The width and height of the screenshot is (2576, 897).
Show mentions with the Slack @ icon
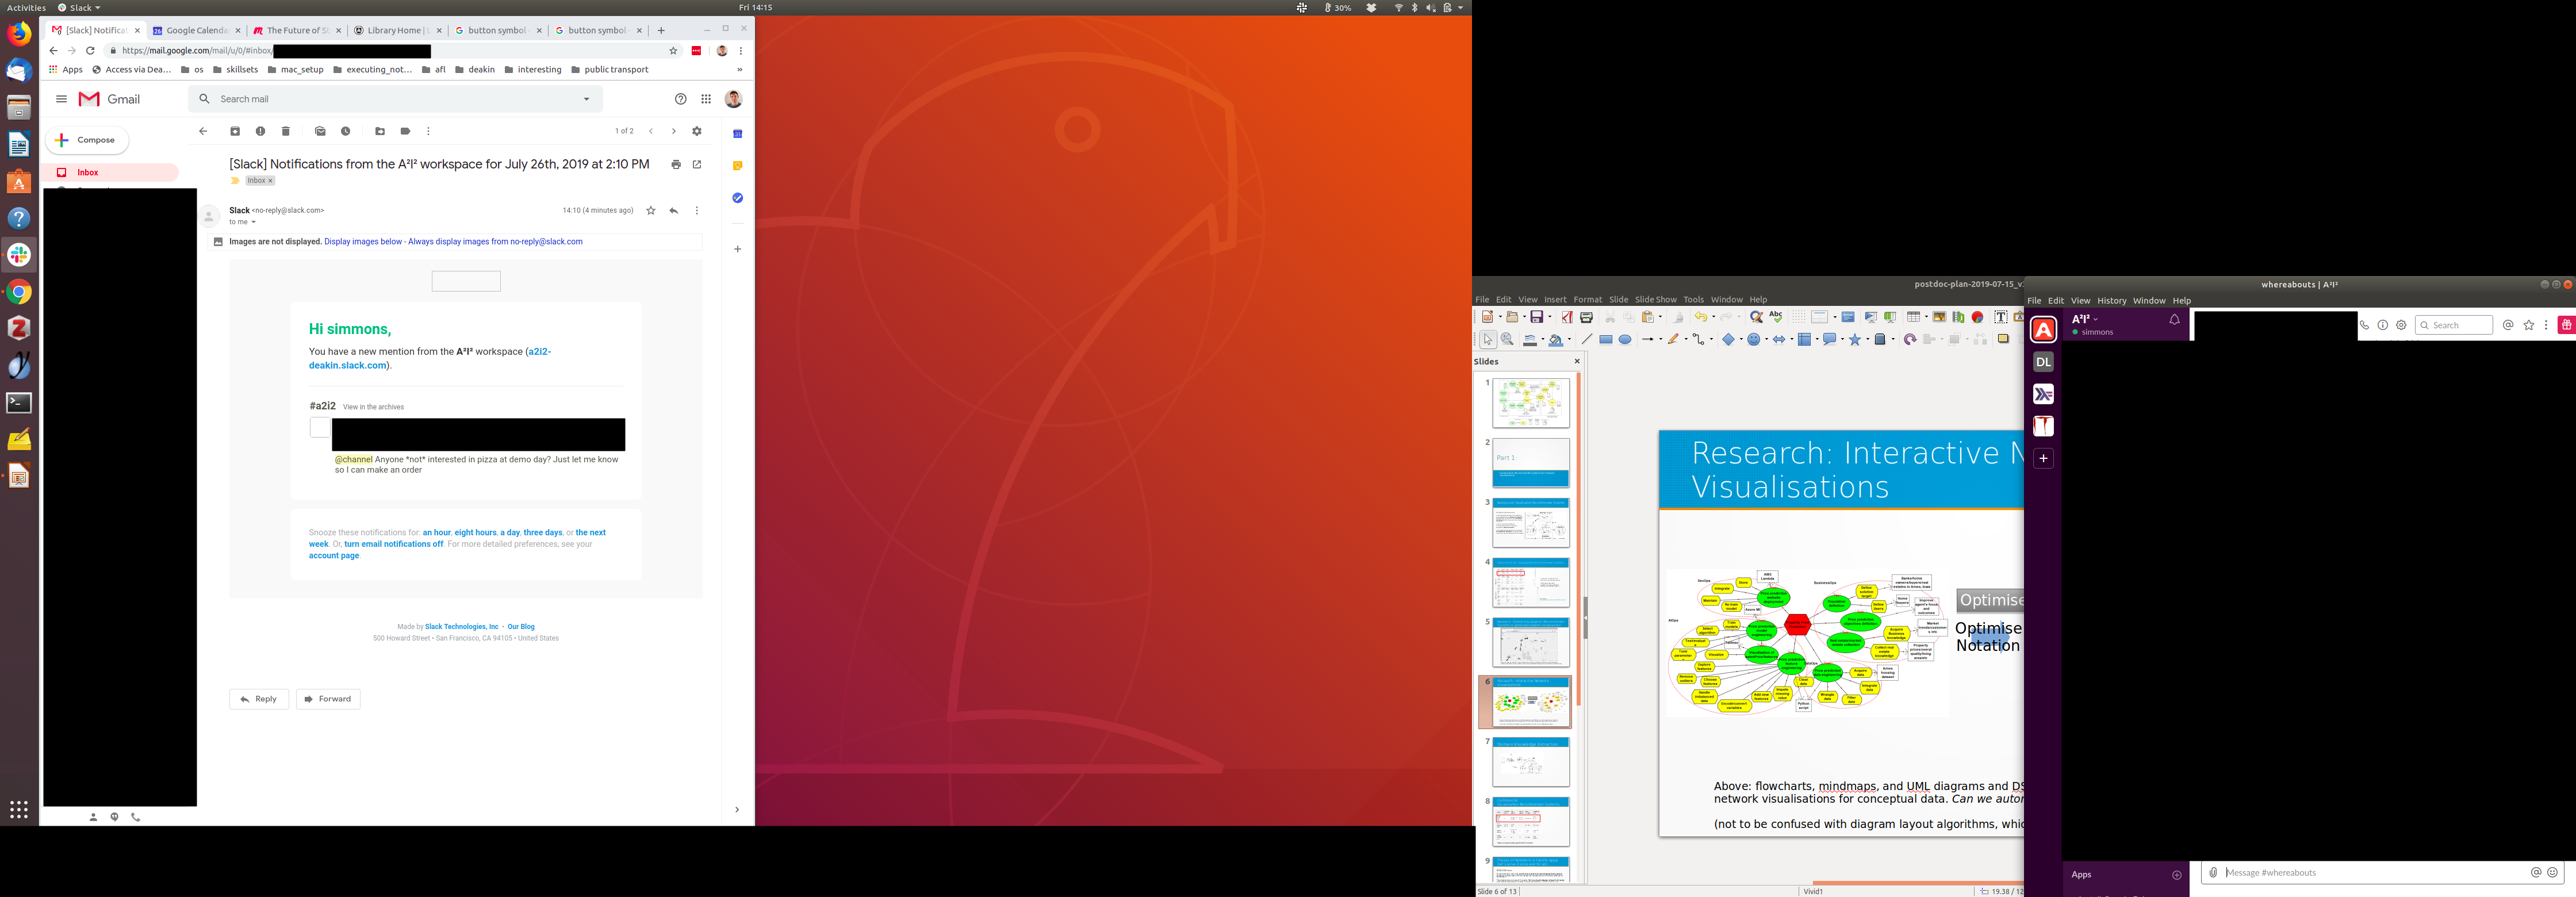click(x=2508, y=325)
